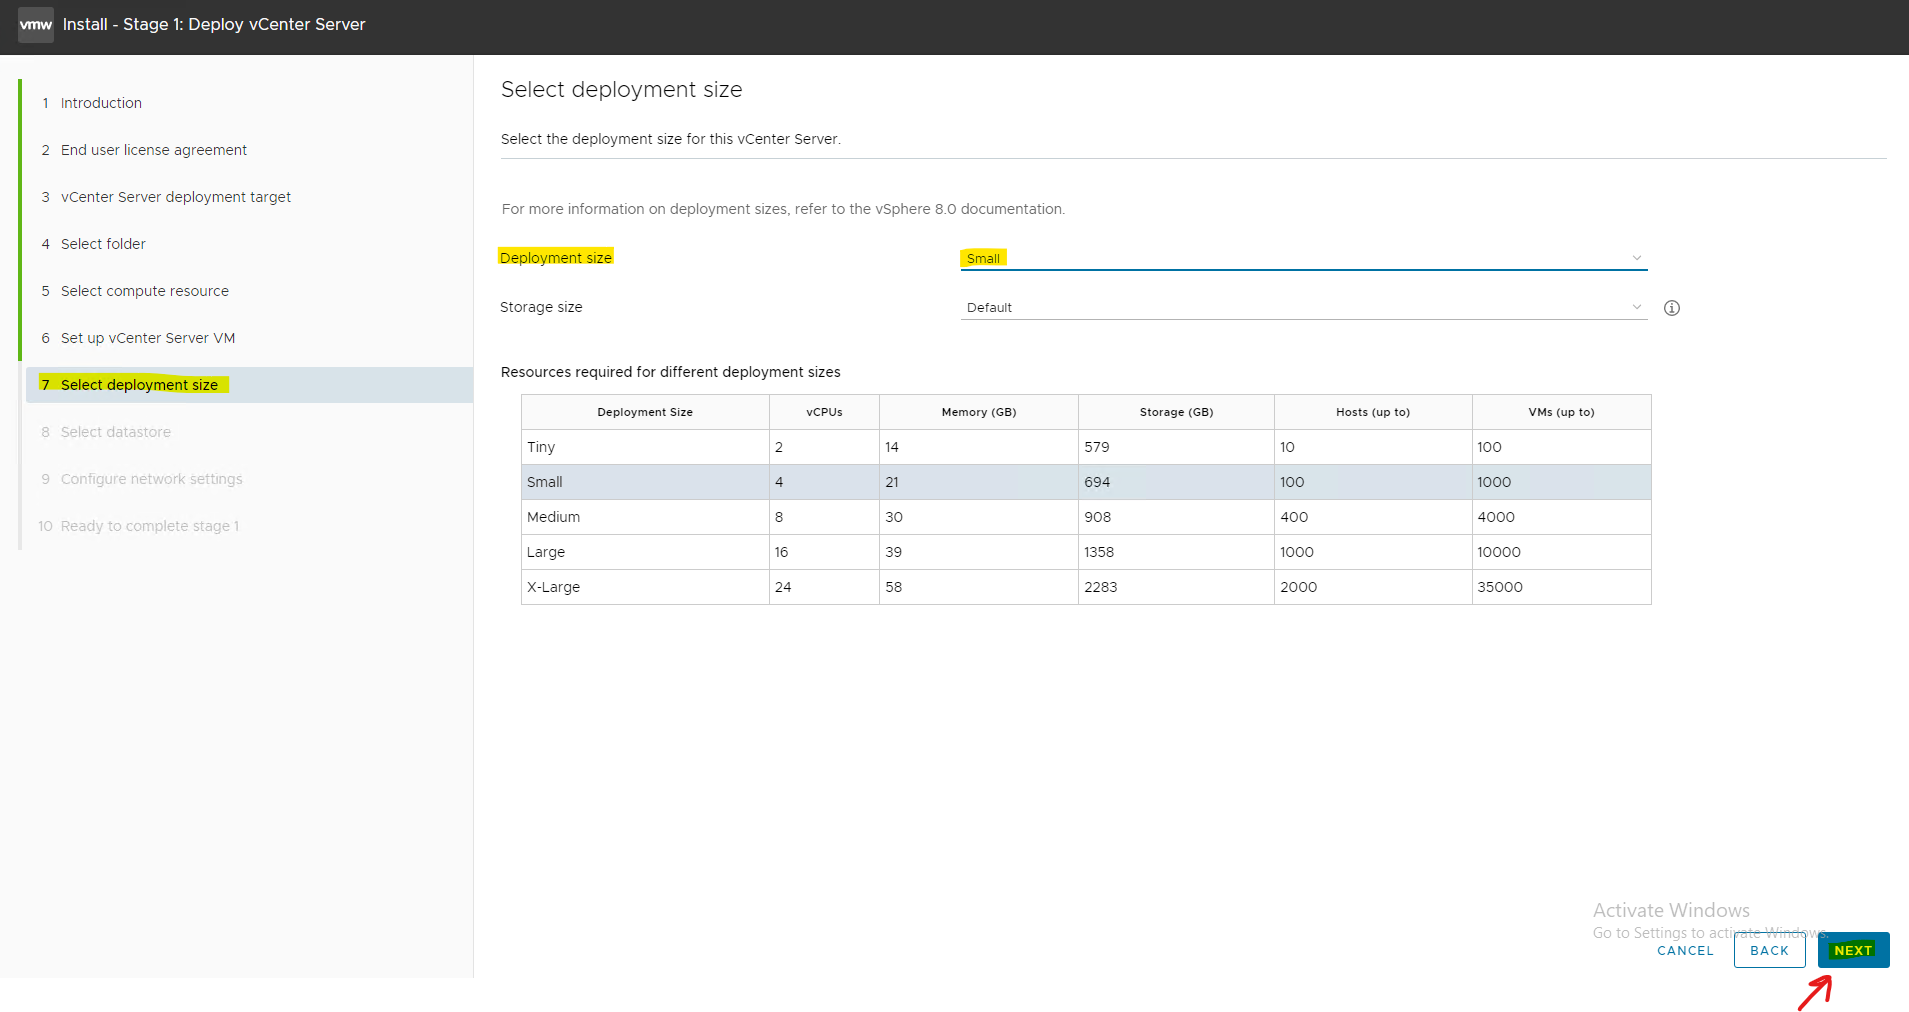The height and width of the screenshot is (1012, 1909).
Task: Click the VMs (up to) column header
Action: (x=1561, y=412)
